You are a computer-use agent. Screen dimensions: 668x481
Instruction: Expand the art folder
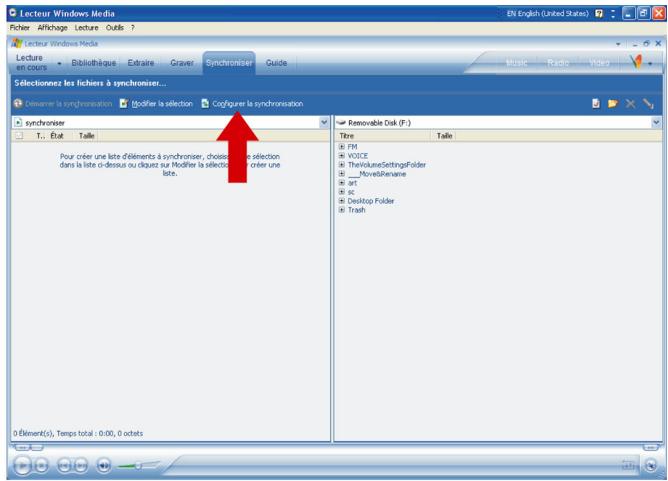coord(342,183)
